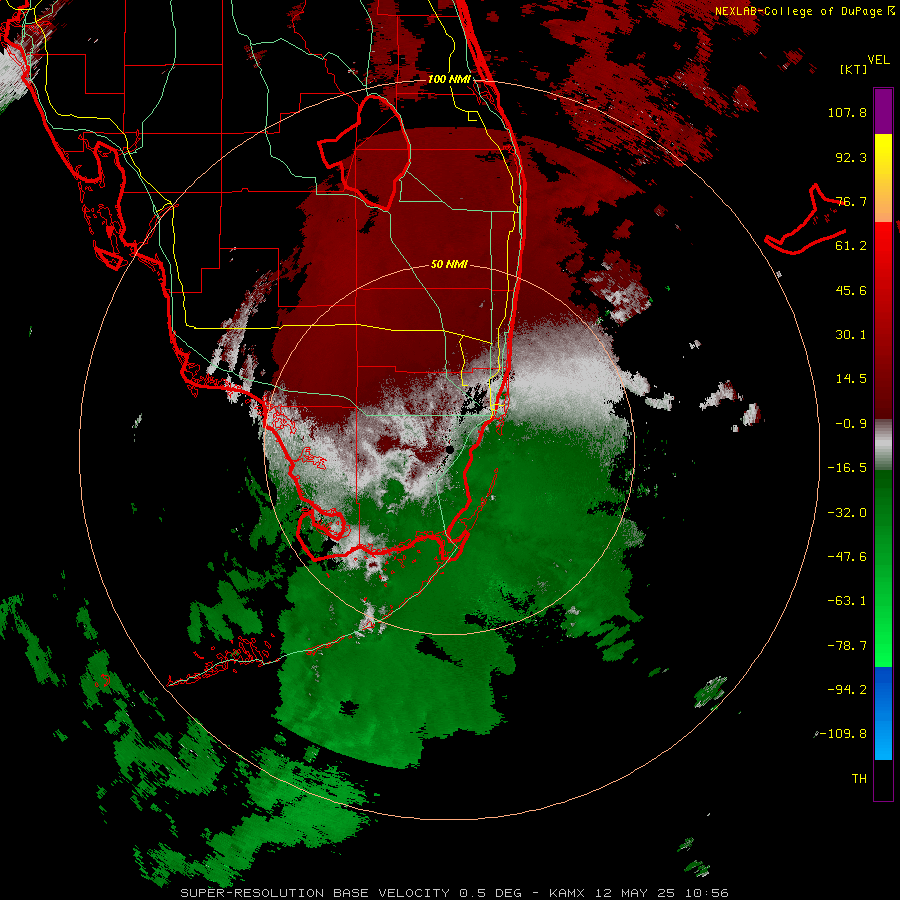The image size is (900, 900).
Task: Click the black radar site dot
Action: pyautogui.click(x=450, y=450)
